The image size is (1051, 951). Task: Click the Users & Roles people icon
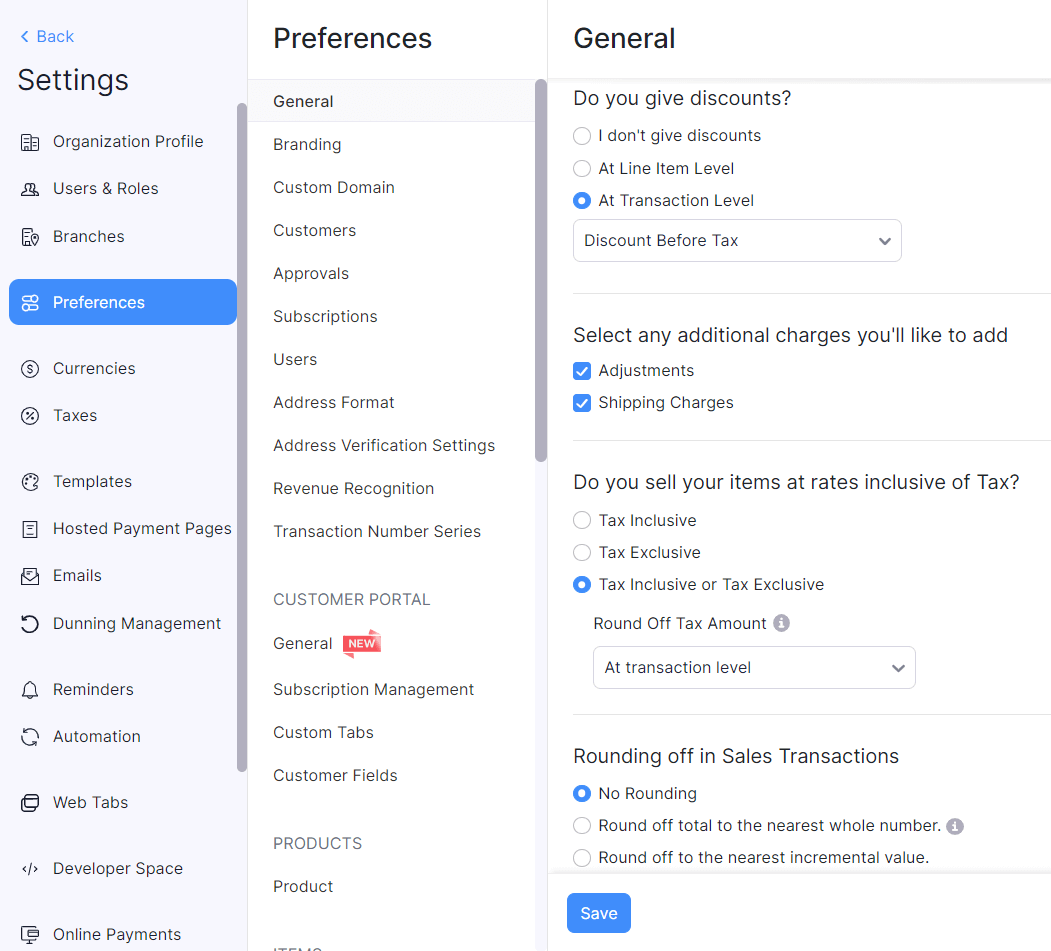point(30,189)
